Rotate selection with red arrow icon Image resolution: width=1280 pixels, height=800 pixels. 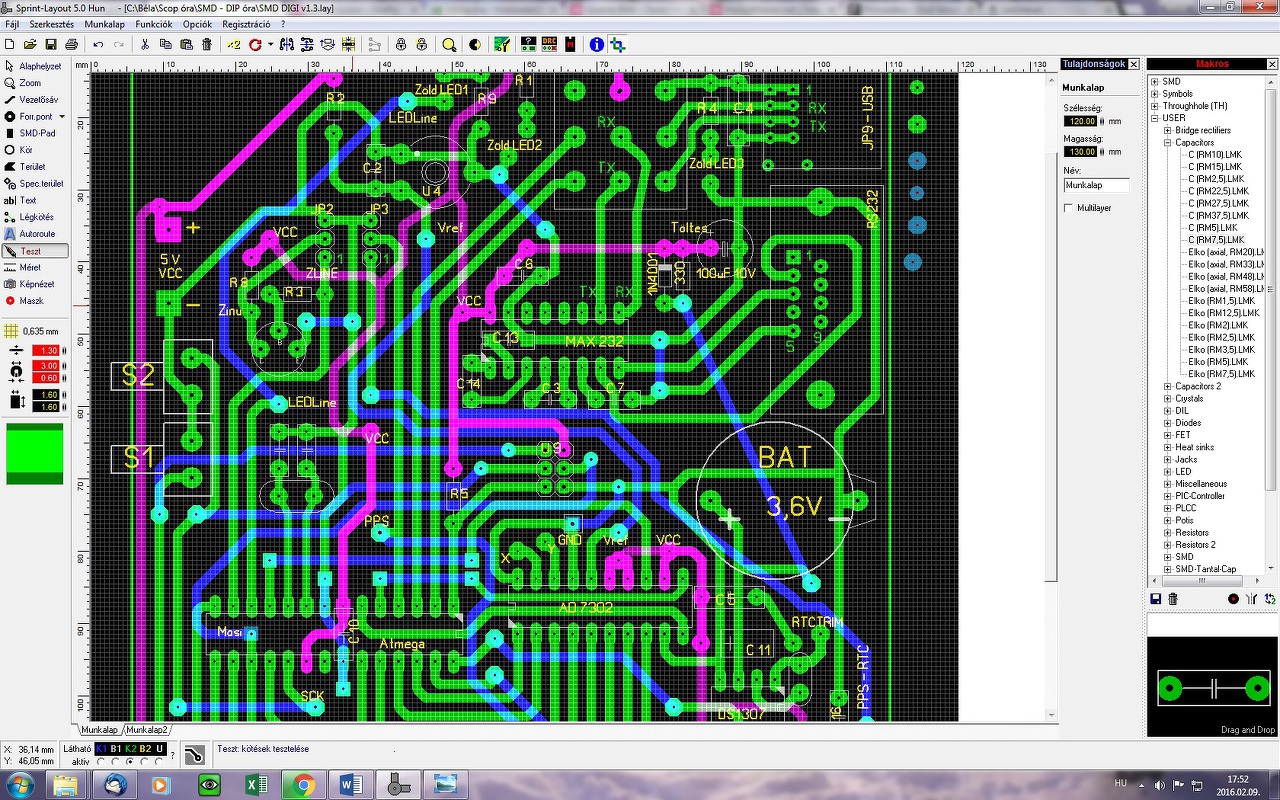256,44
